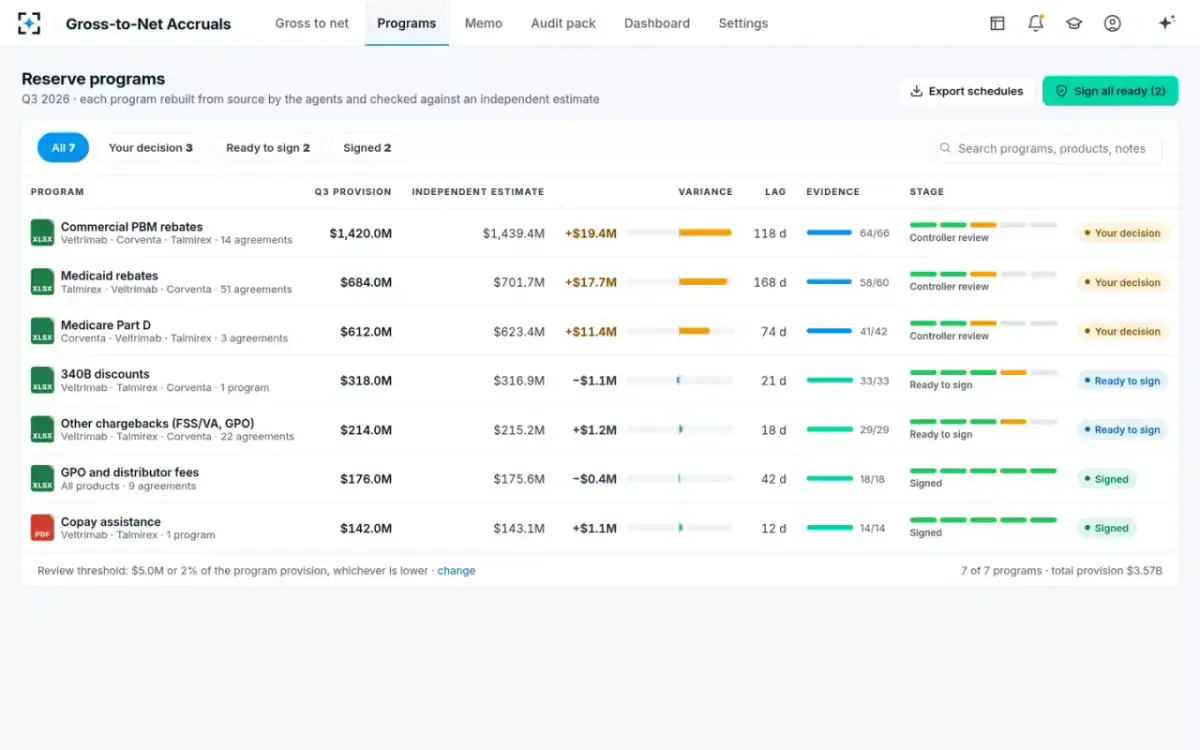Click the evidence progress bar for Medicaid rebates

pos(829,282)
